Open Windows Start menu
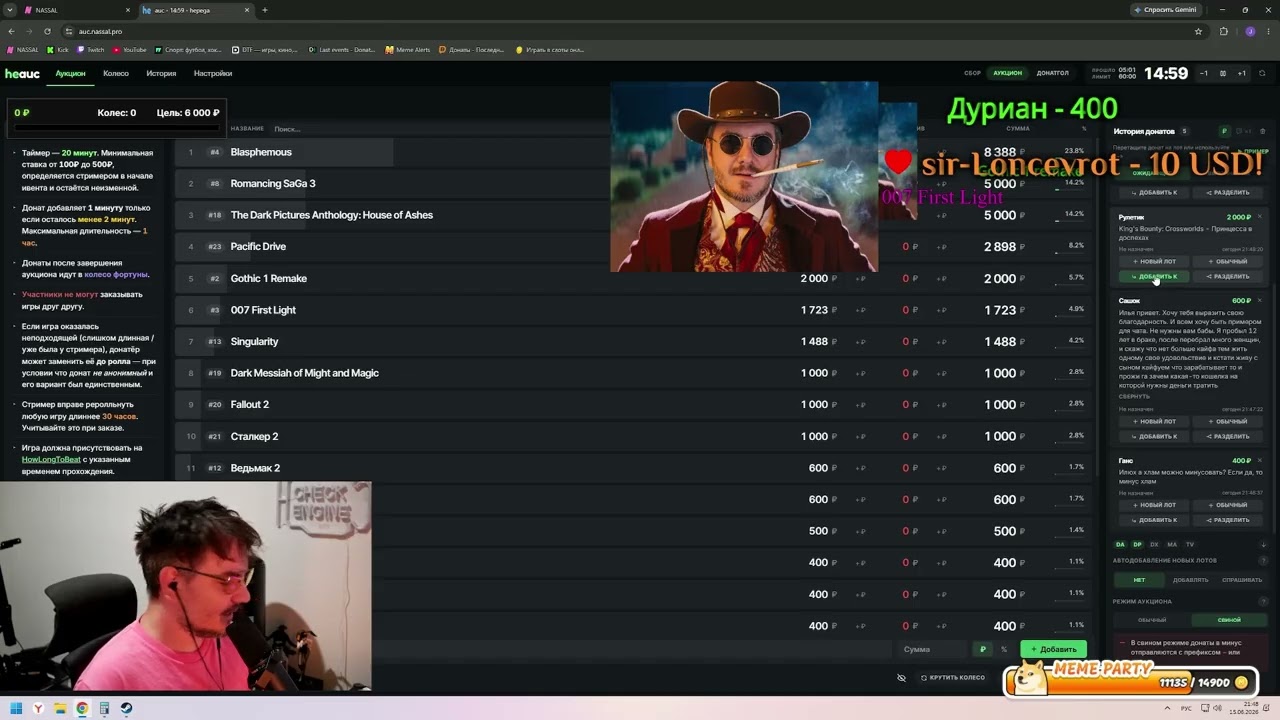The height and width of the screenshot is (720, 1280). (16, 708)
